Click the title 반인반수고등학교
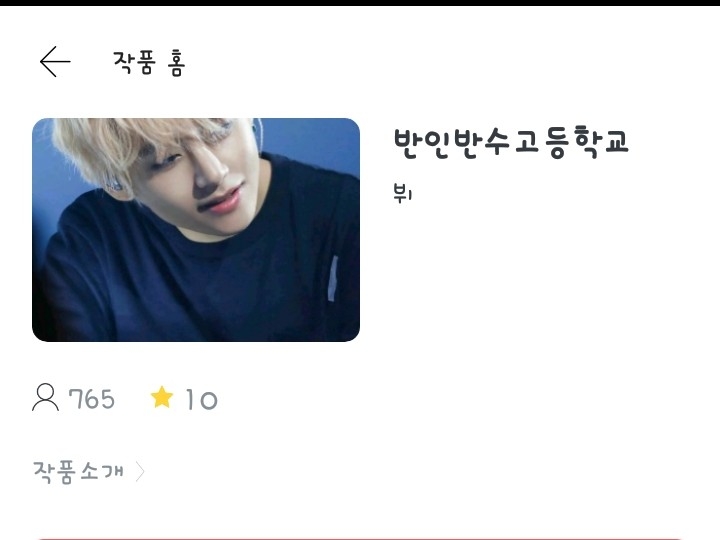This screenshot has width=720, height=540. coord(511,142)
